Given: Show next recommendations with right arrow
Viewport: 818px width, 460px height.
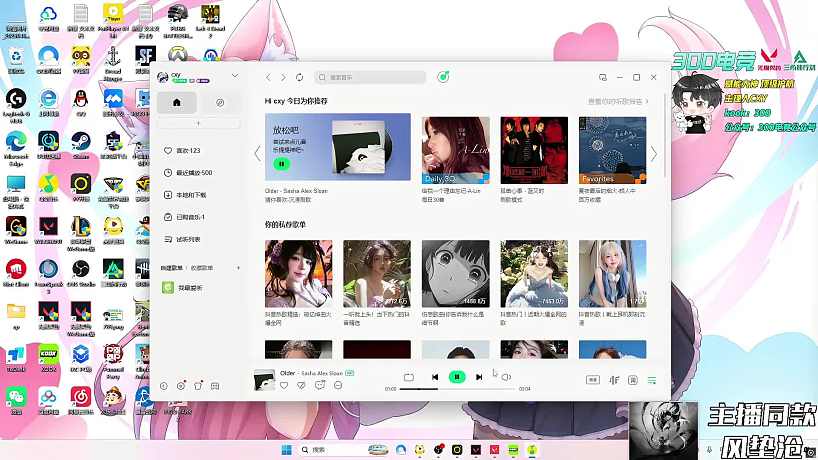Looking at the screenshot, I should pyautogui.click(x=654, y=154).
